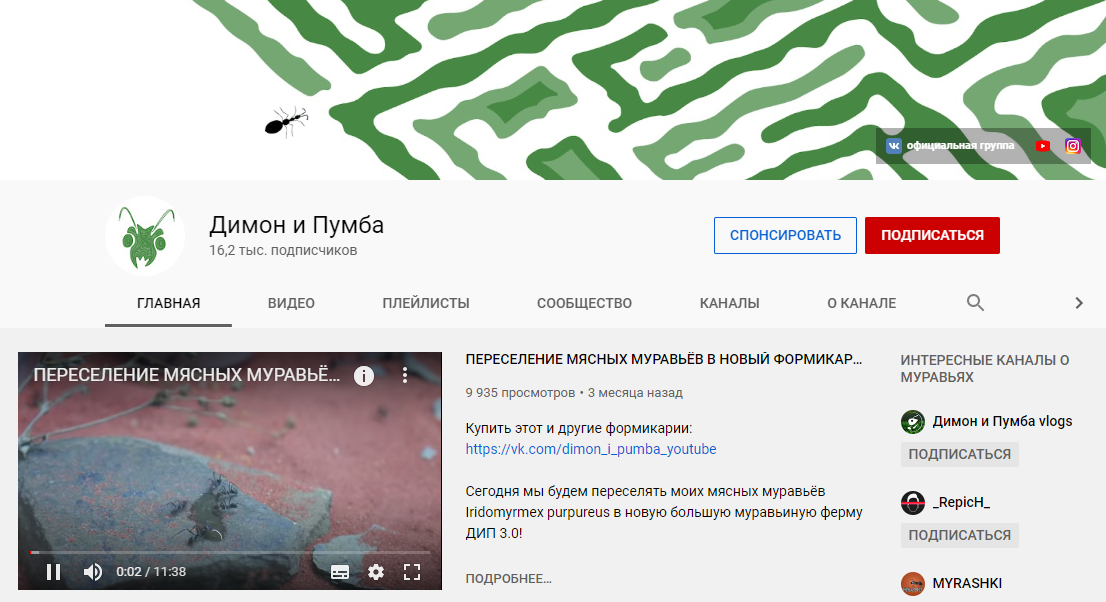
Task: Open the YouTube icon link in banner
Action: pyautogui.click(x=1043, y=146)
